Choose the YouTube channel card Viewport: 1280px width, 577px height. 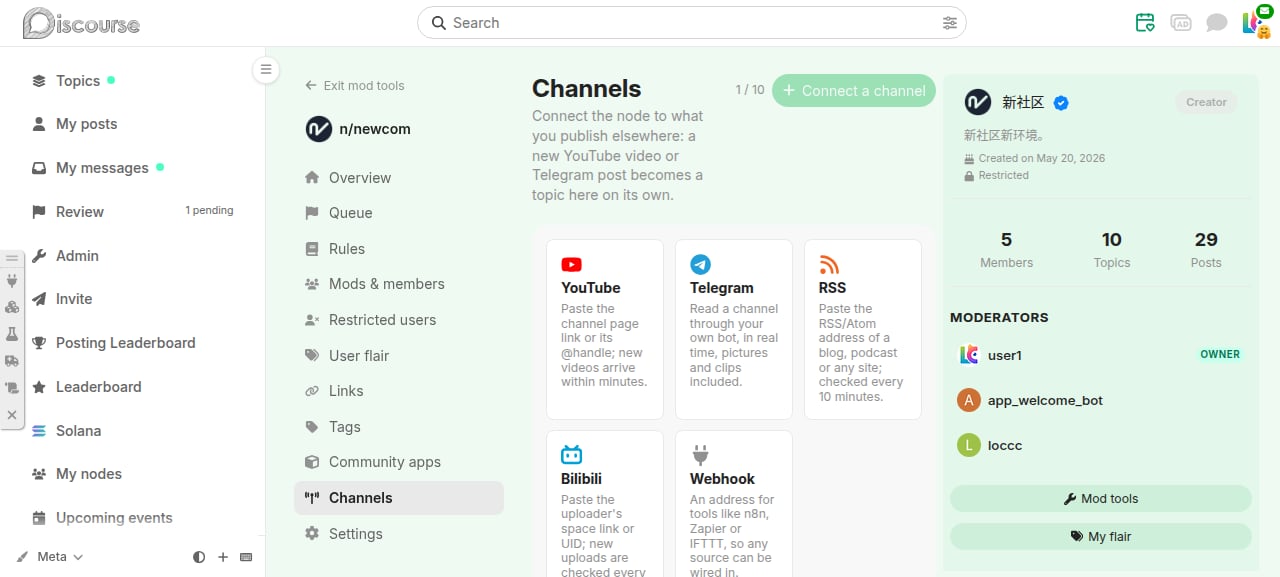tap(605, 329)
